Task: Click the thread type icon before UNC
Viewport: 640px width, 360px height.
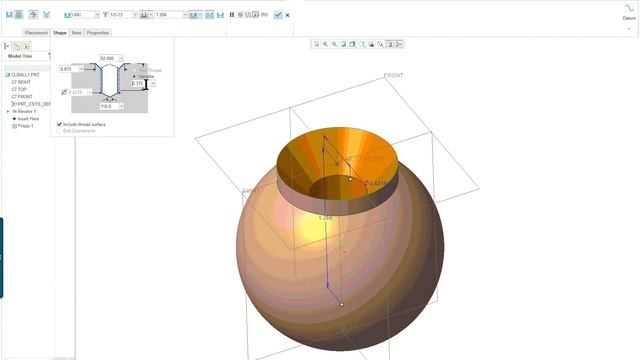Action: point(67,15)
